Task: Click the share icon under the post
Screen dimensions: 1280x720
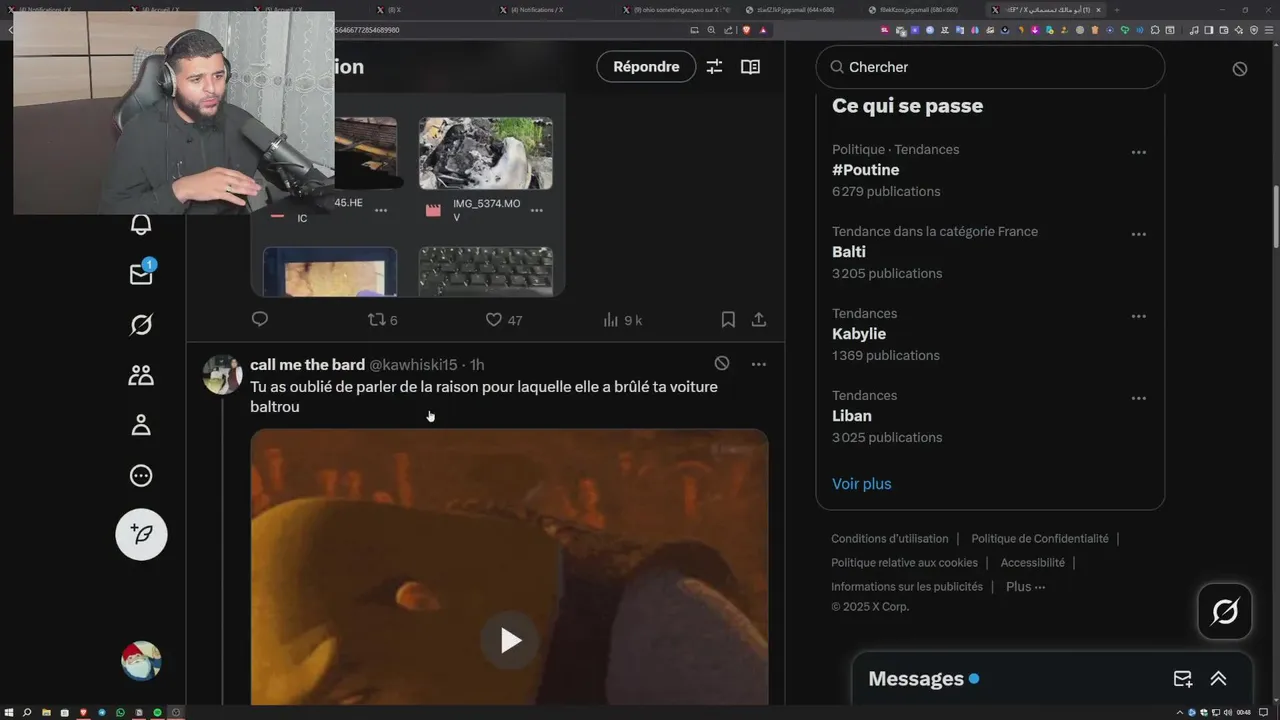Action: 759,320
